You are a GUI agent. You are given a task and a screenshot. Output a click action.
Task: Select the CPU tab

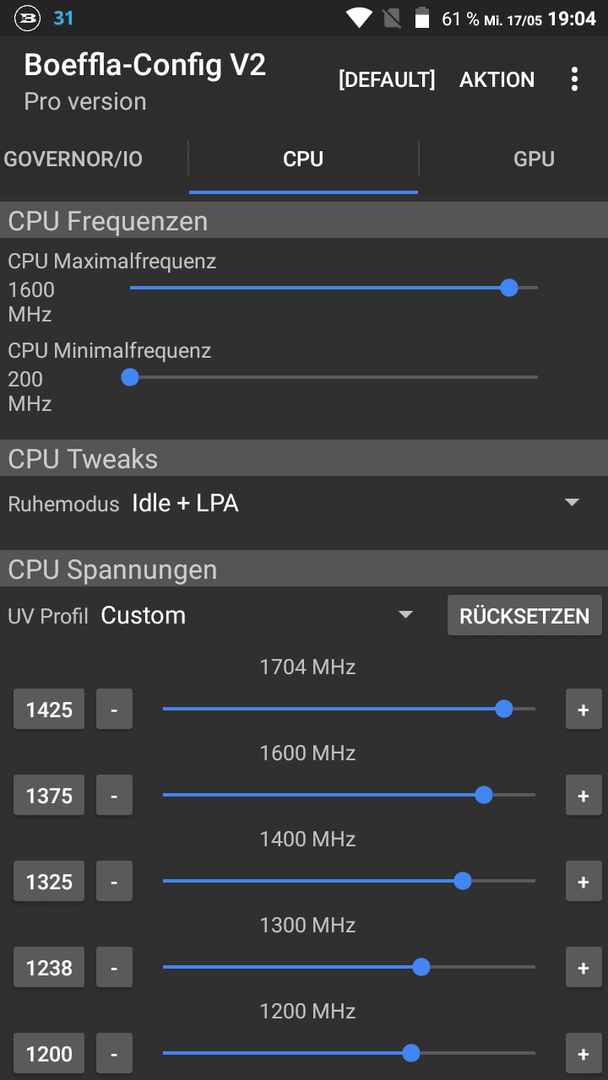303,159
